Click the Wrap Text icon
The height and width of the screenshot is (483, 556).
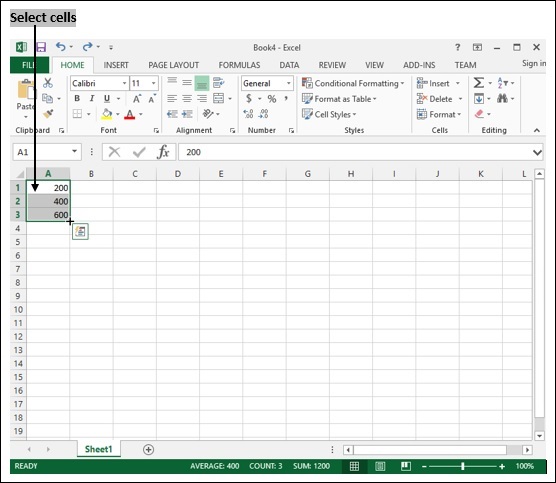pos(218,83)
